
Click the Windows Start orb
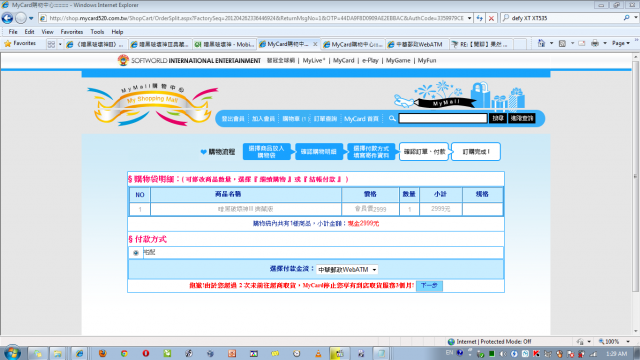[x=11, y=353]
